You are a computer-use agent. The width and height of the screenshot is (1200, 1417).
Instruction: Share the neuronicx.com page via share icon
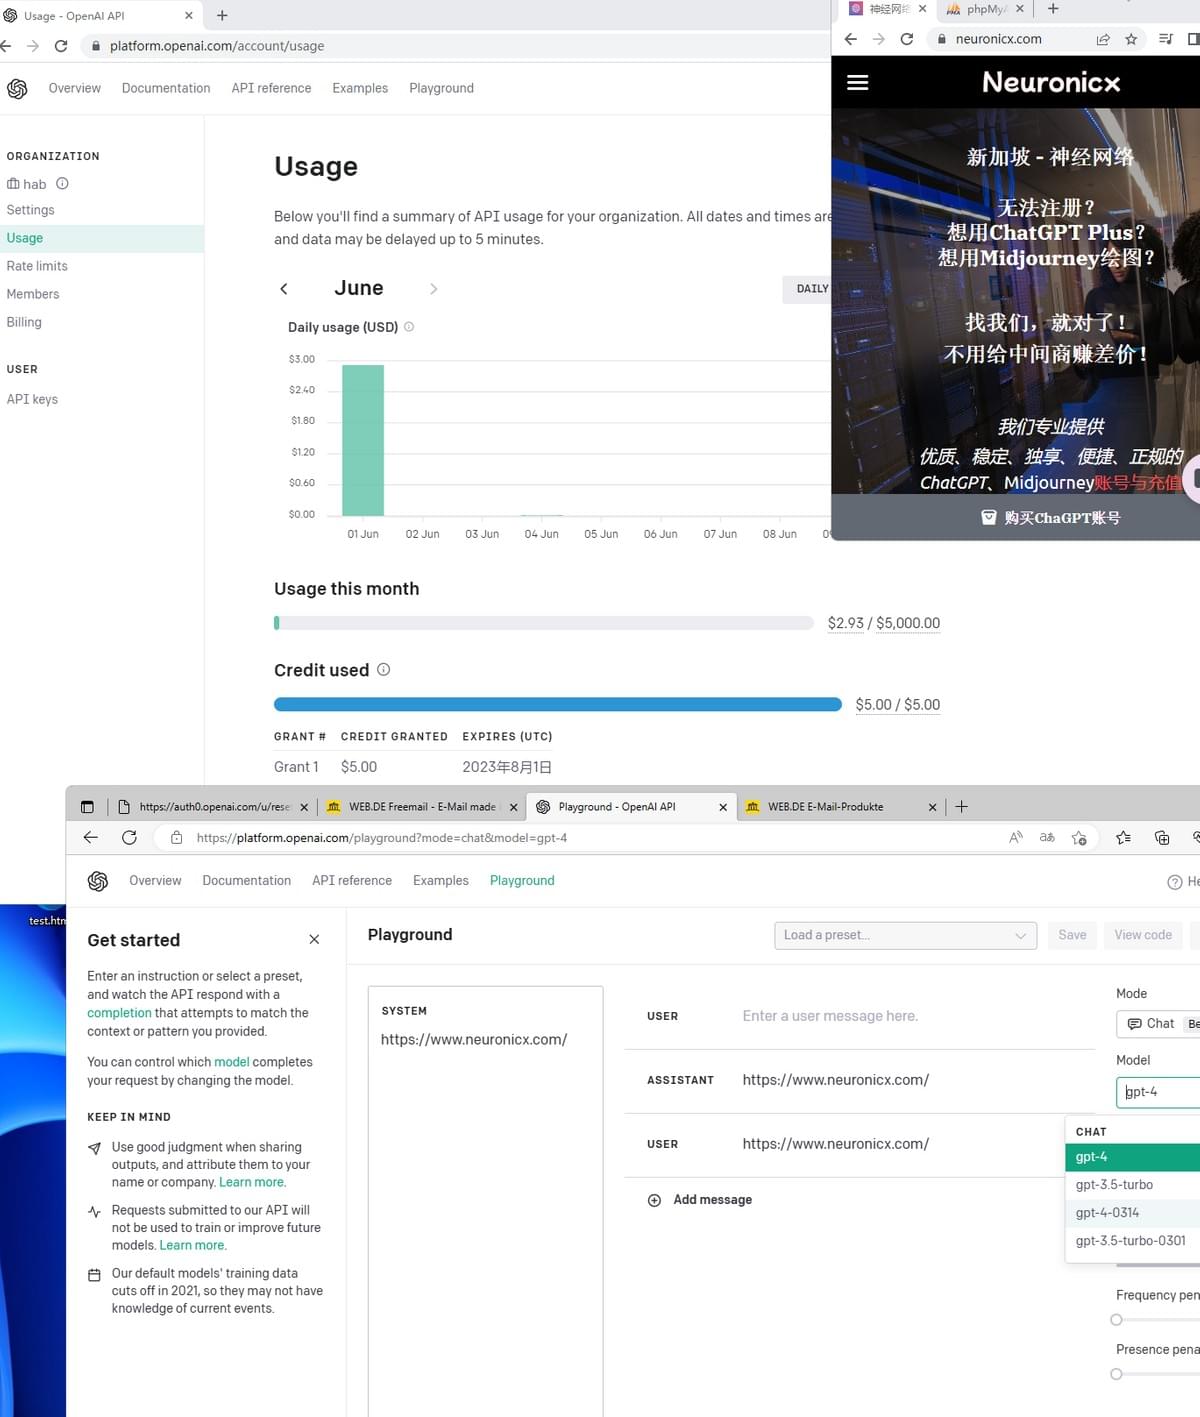(x=1103, y=39)
